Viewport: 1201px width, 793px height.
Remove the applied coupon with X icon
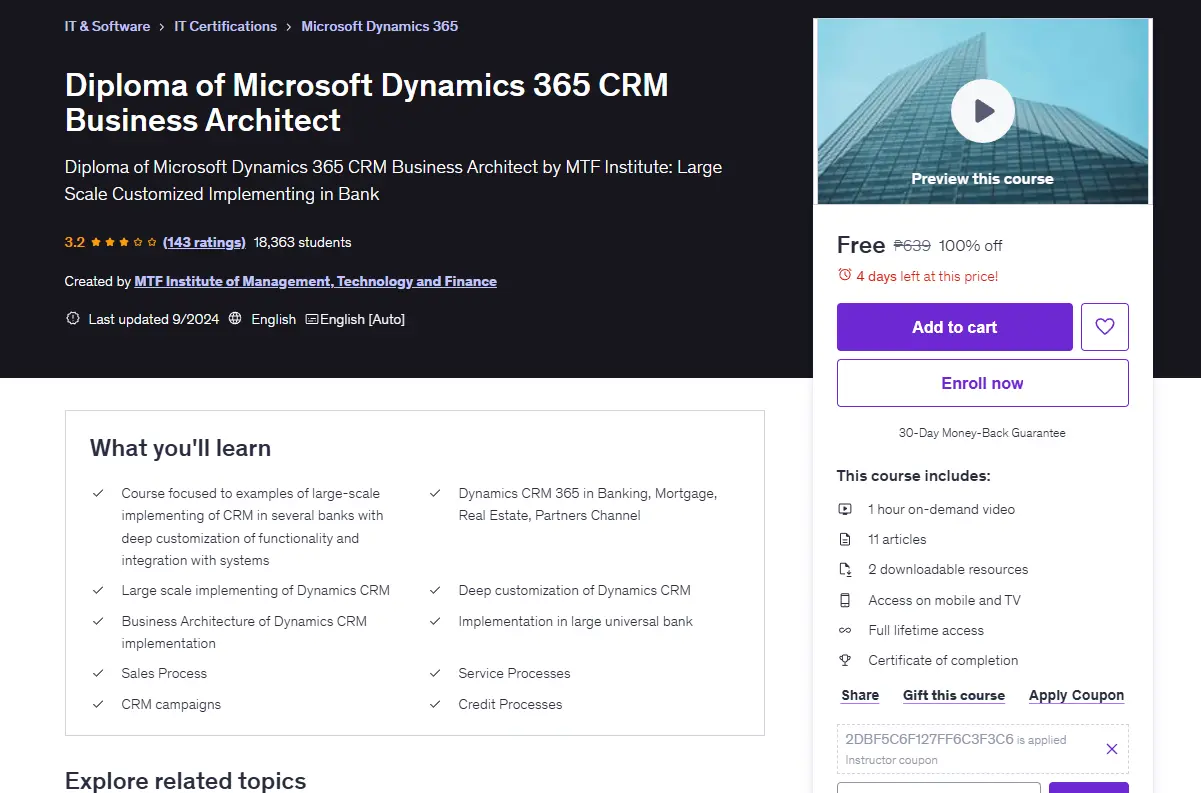pyautogui.click(x=1111, y=749)
